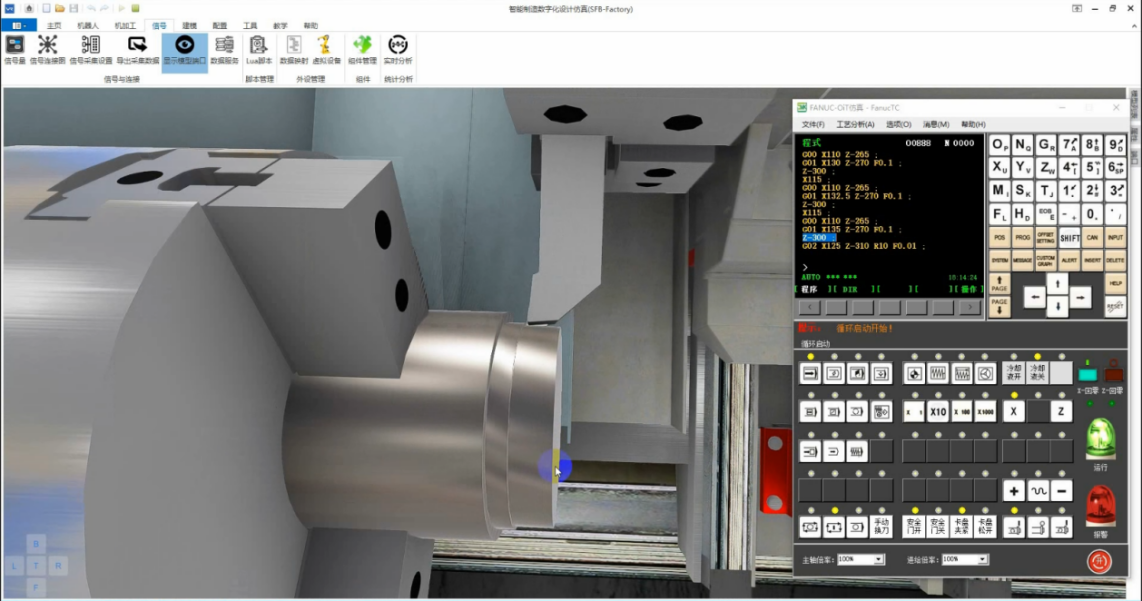Click the PROG key on FANUC keypad

pos(1023,237)
